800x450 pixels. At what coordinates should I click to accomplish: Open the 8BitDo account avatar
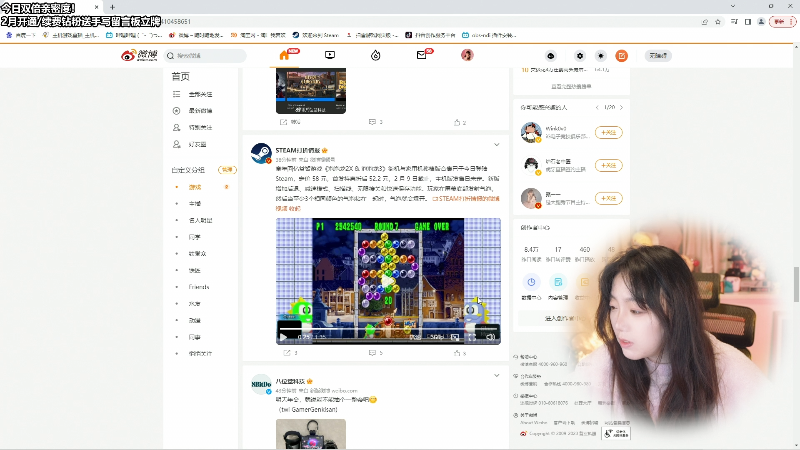click(261, 384)
